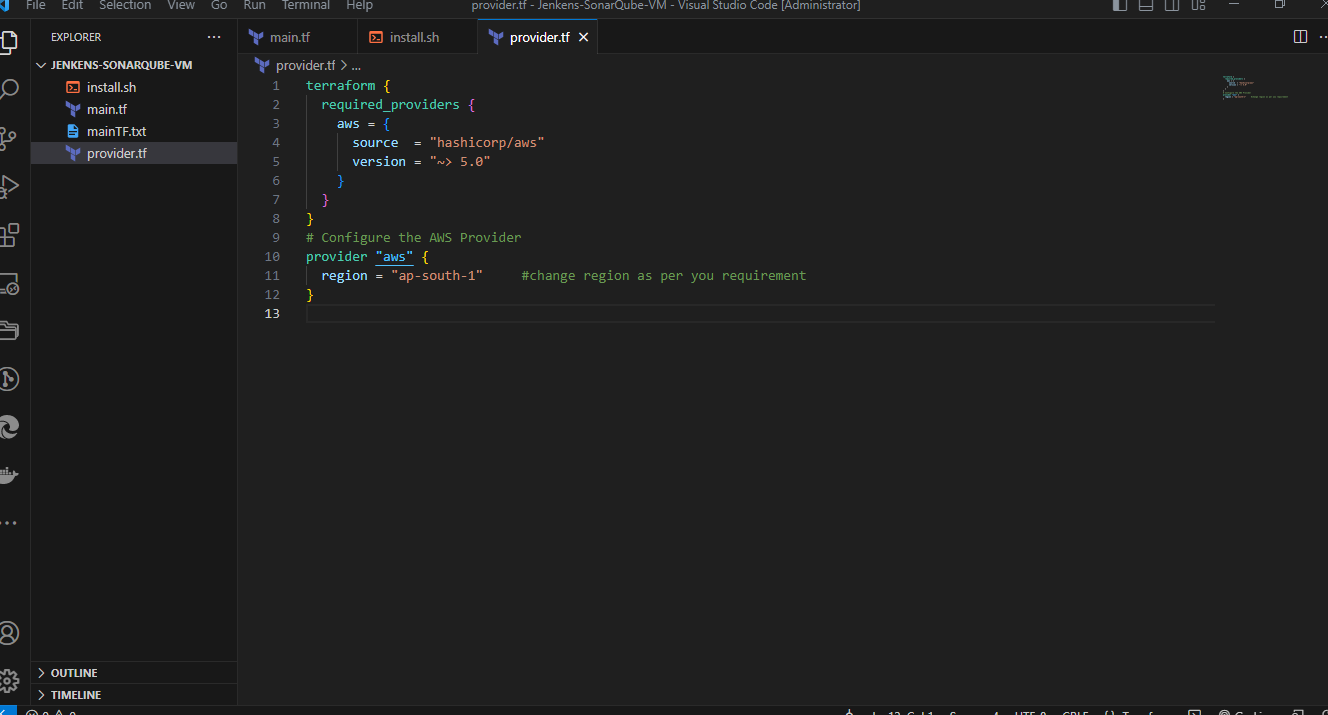The image size is (1328, 715).
Task: Open the Manage gear icon
Action: pyautogui.click(x=9, y=681)
